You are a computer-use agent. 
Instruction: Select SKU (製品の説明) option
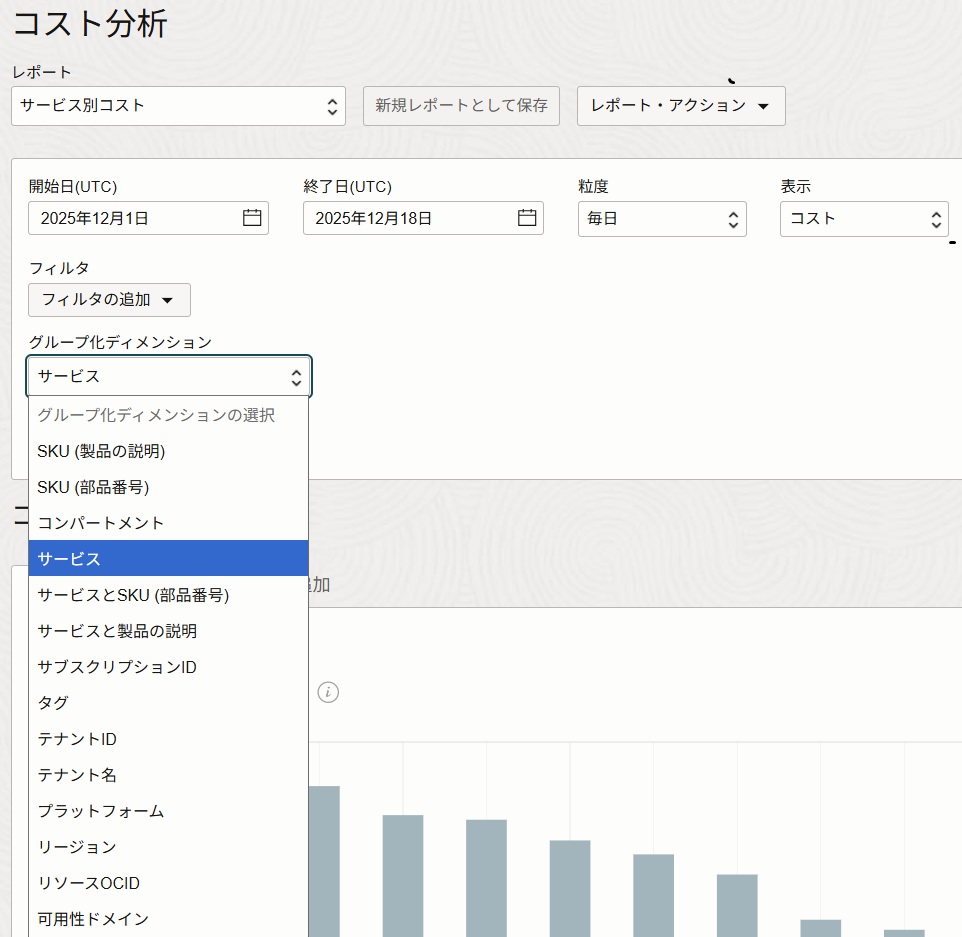101,451
